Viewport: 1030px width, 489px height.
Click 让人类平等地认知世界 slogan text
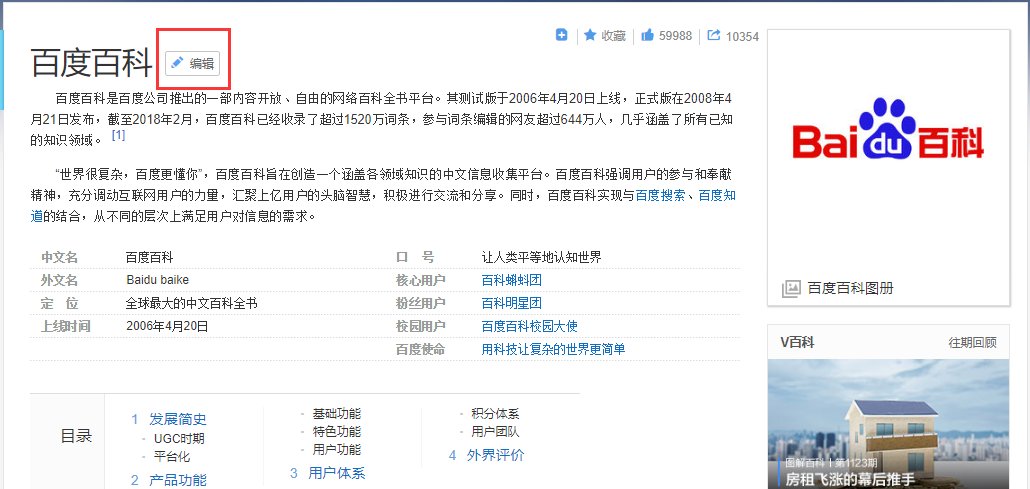pyautogui.click(x=541, y=257)
